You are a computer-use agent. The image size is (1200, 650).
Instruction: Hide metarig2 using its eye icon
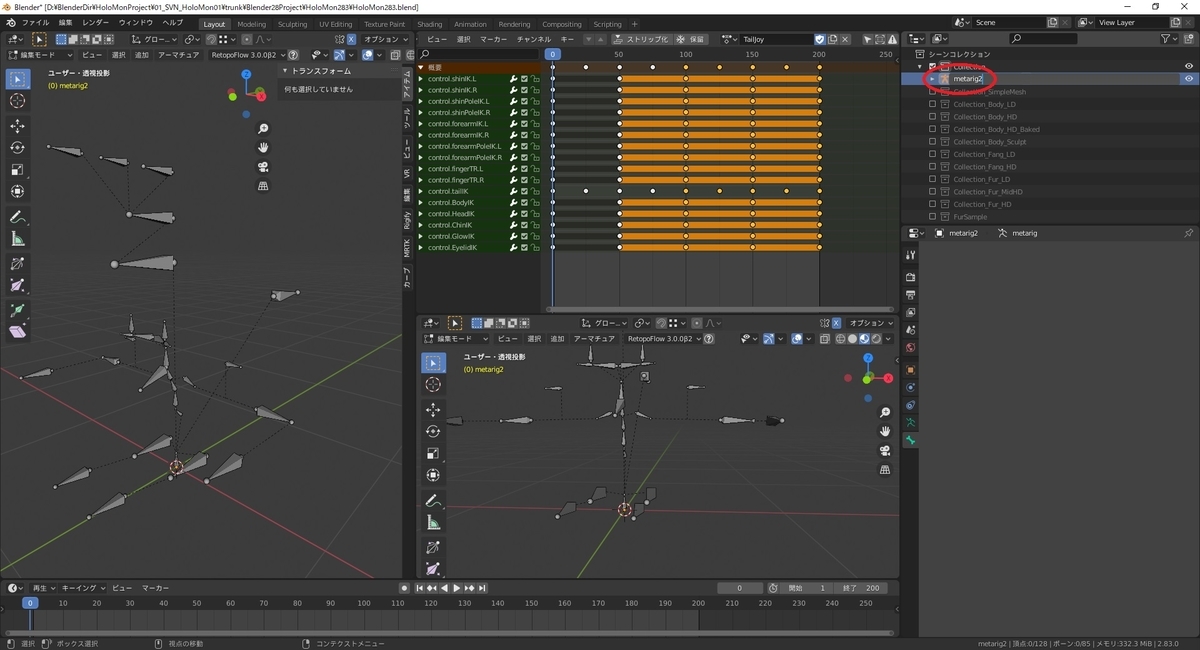1189,79
